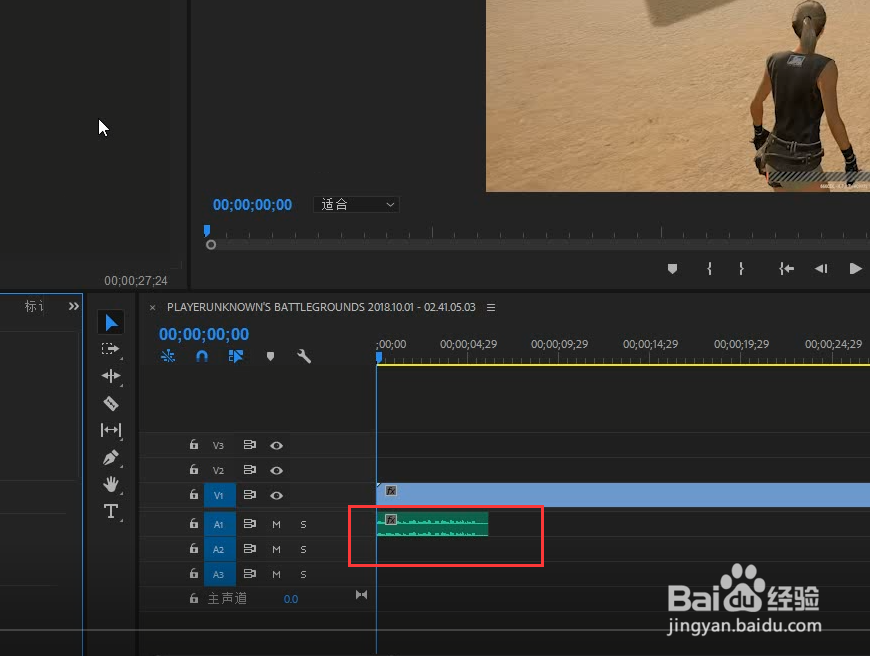The height and width of the screenshot is (656, 870).
Task: Click the master track output icon
Action: tap(361, 594)
